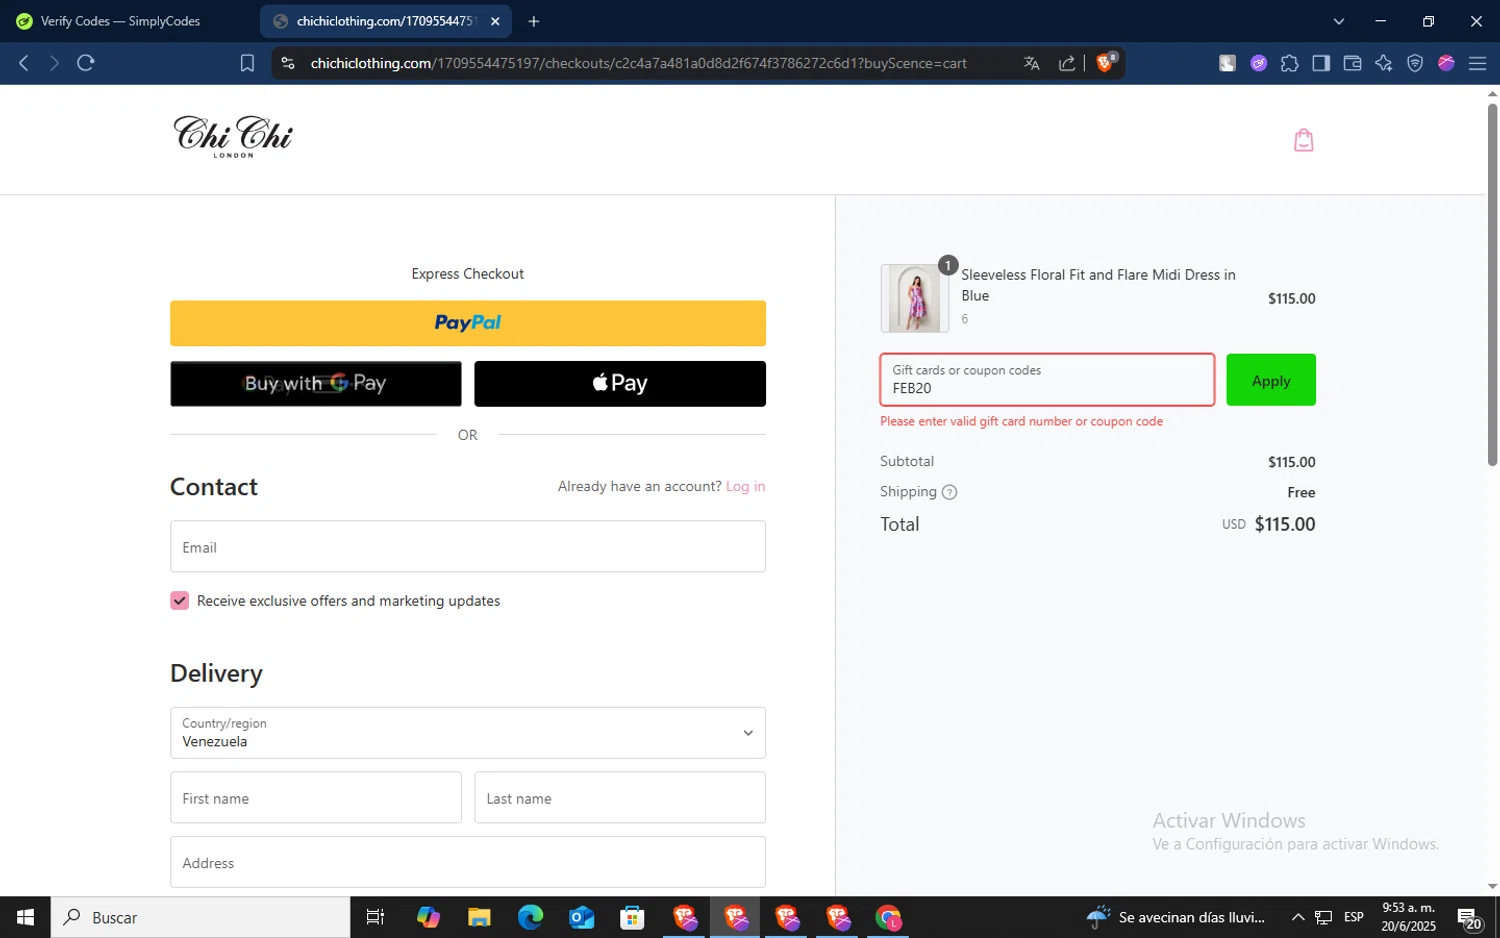1500x938 pixels.
Task: Click the Address input field
Action: point(468,862)
